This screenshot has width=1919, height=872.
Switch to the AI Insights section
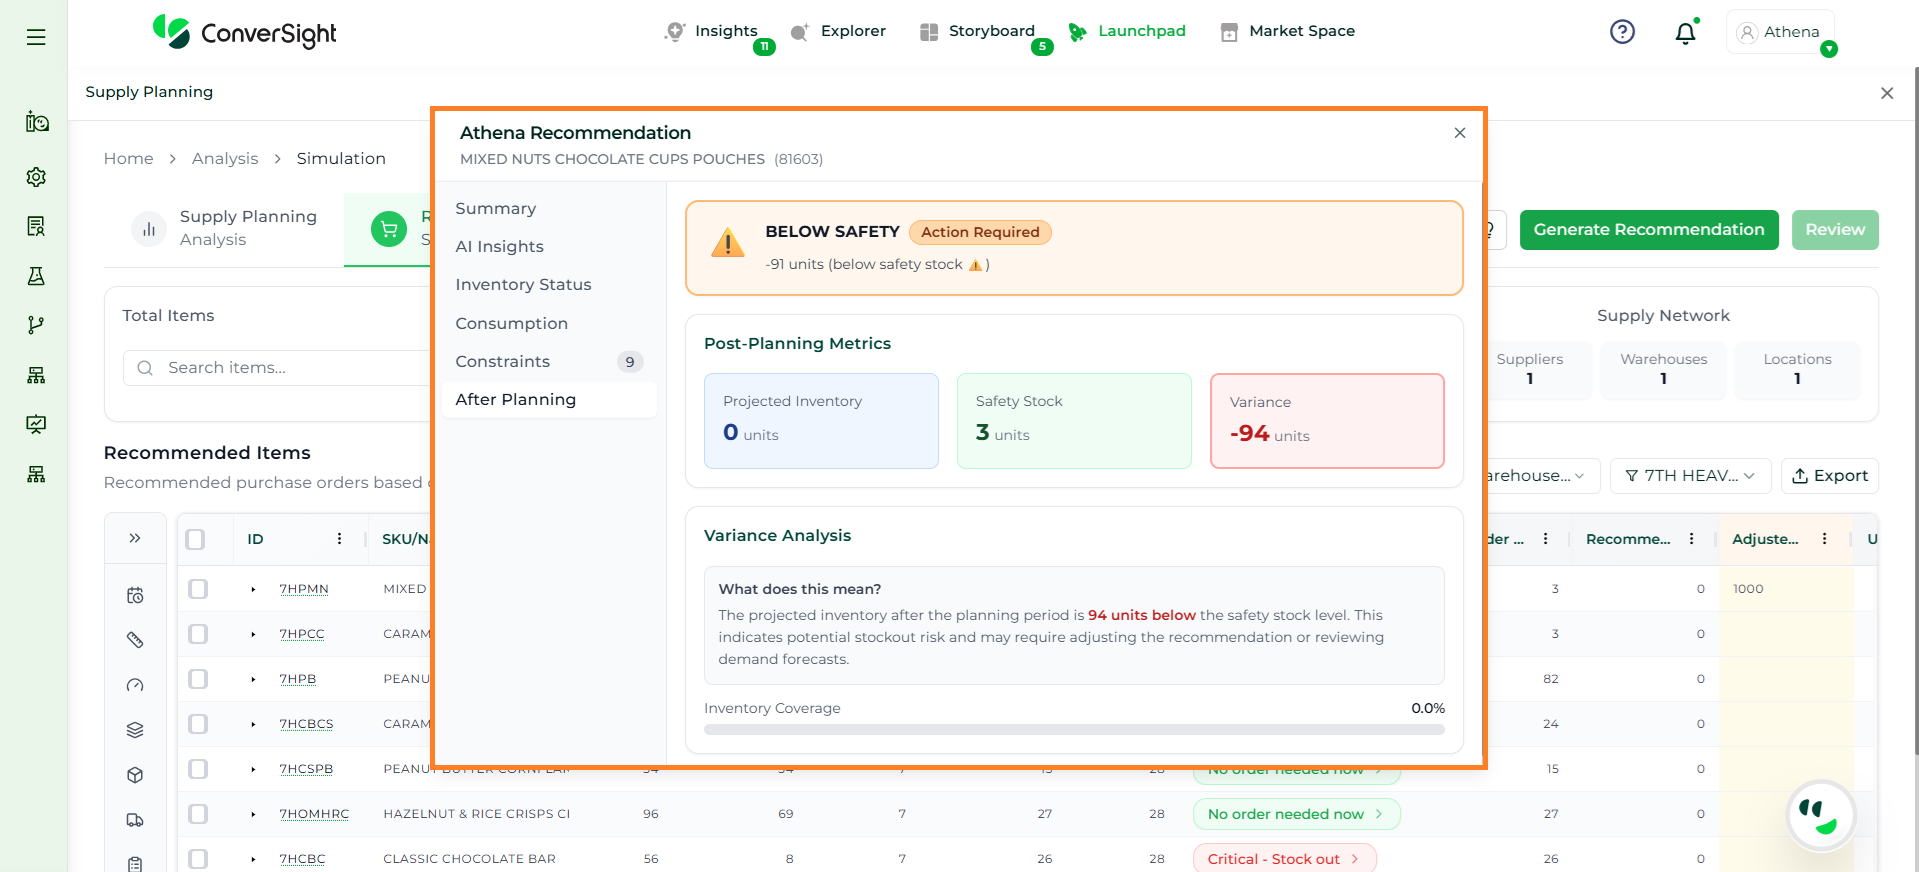point(499,247)
